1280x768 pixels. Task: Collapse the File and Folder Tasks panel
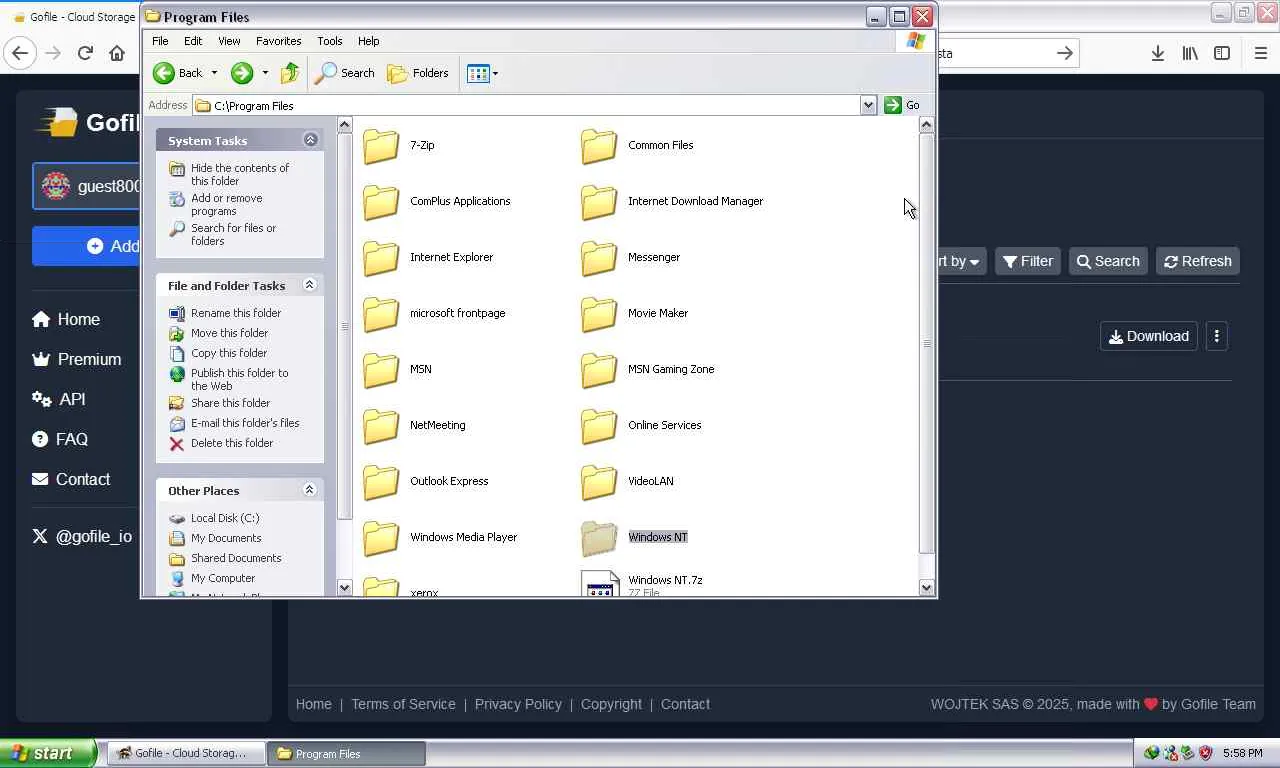310,285
